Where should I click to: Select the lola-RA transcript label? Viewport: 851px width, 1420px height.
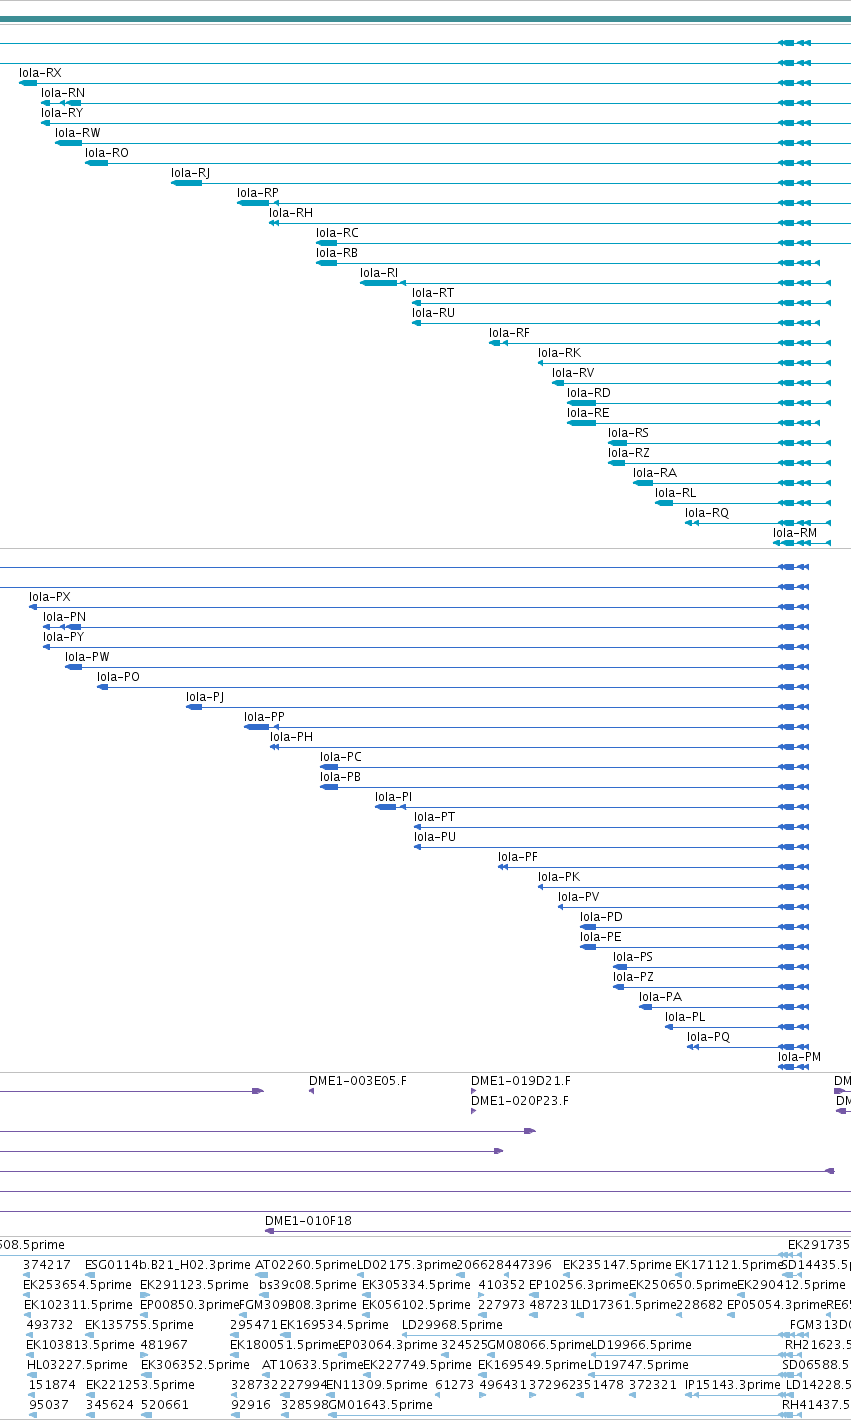point(655,473)
